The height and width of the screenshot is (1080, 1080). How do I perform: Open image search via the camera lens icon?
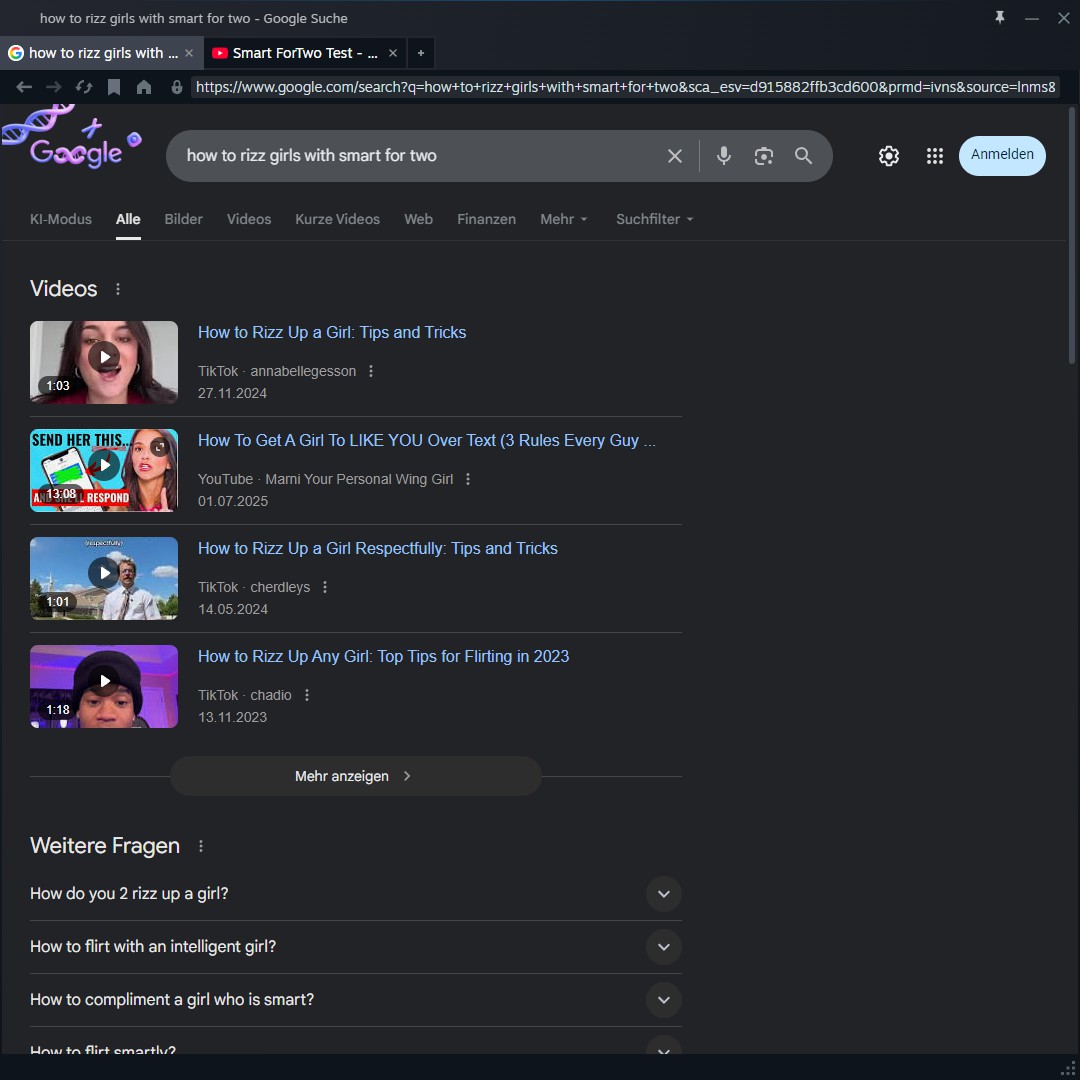763,156
